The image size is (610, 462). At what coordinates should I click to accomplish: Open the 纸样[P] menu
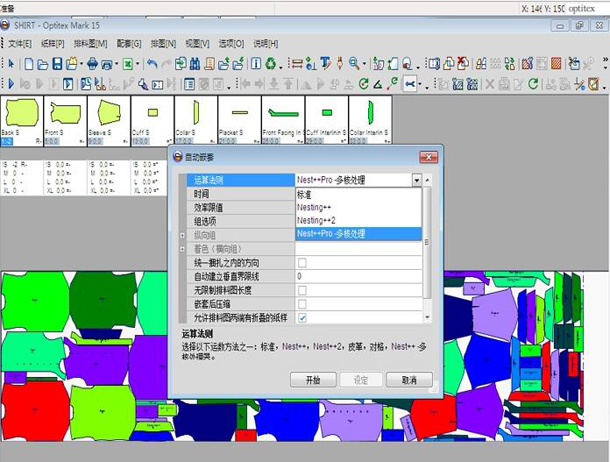pyautogui.click(x=52, y=44)
